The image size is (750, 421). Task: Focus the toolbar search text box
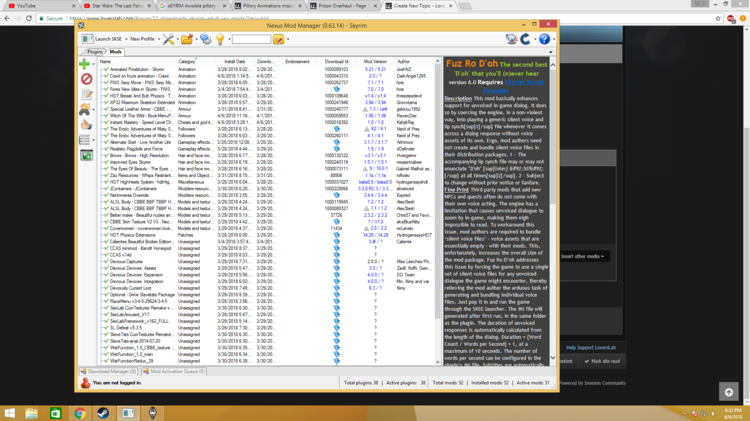pos(252,39)
